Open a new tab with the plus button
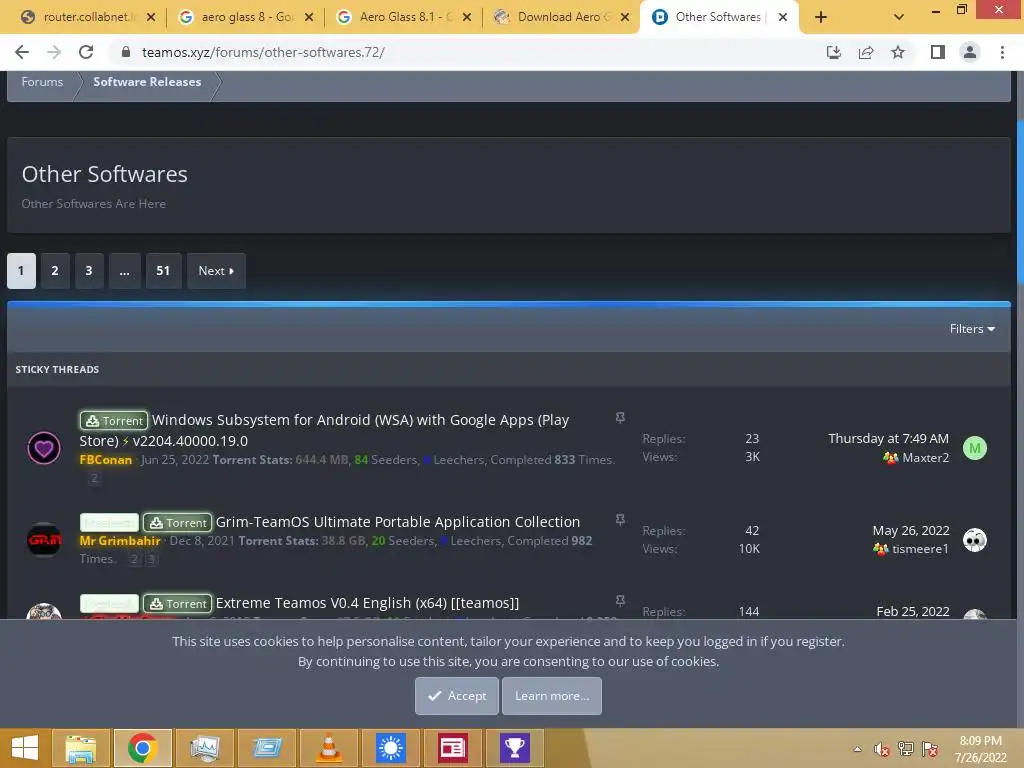The image size is (1024, 768). tap(821, 17)
